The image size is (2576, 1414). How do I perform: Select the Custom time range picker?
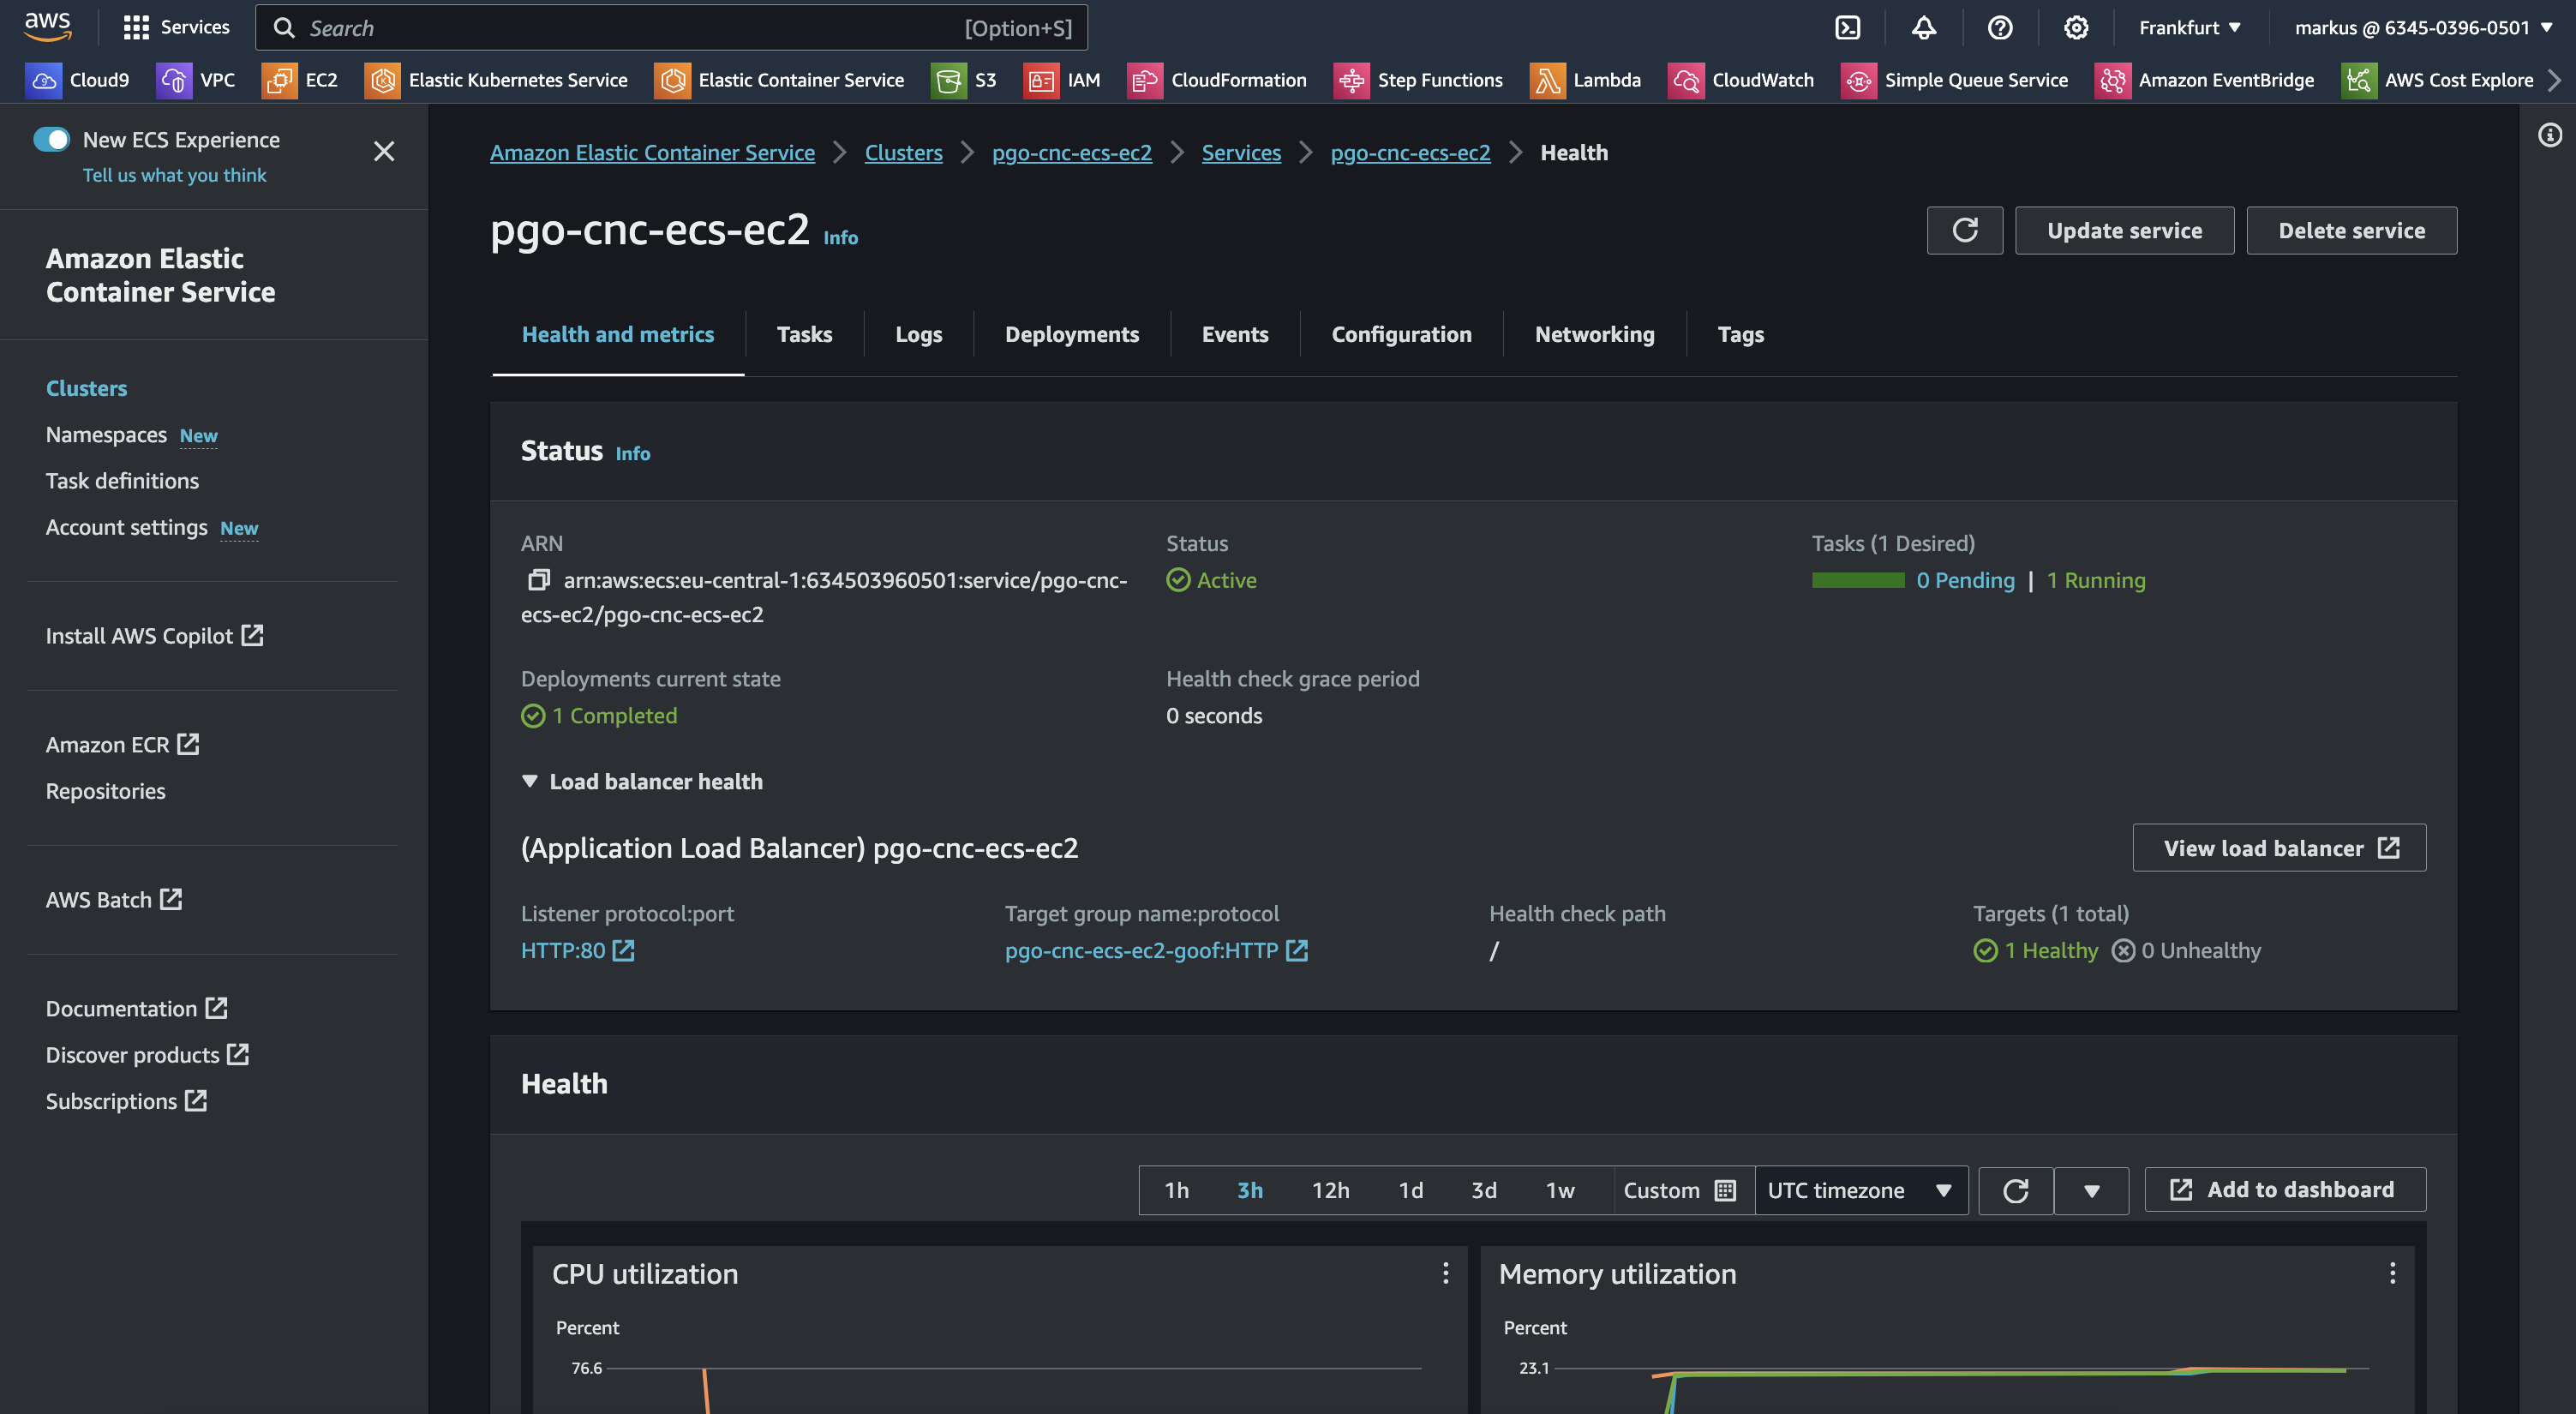1682,1190
